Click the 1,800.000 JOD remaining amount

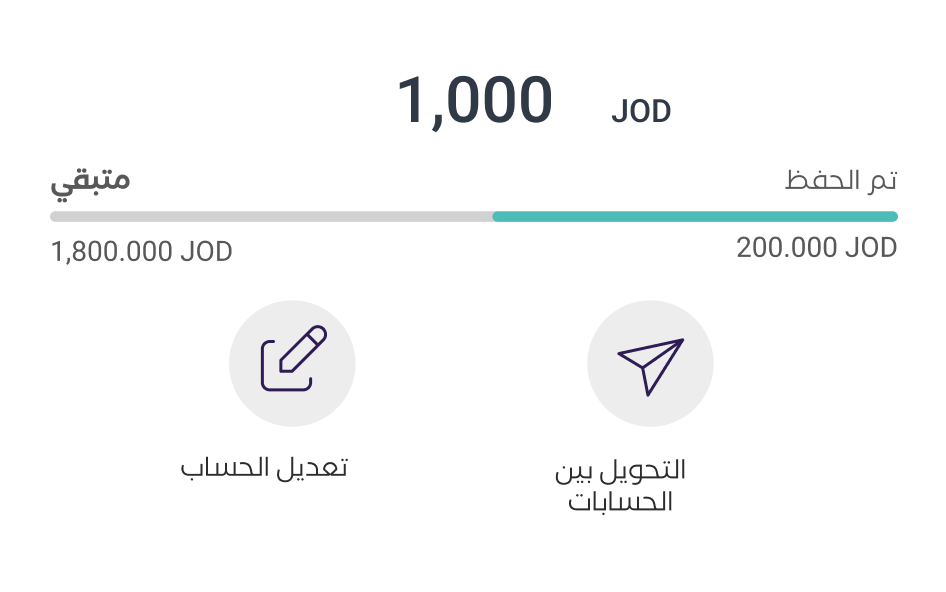coord(141,251)
